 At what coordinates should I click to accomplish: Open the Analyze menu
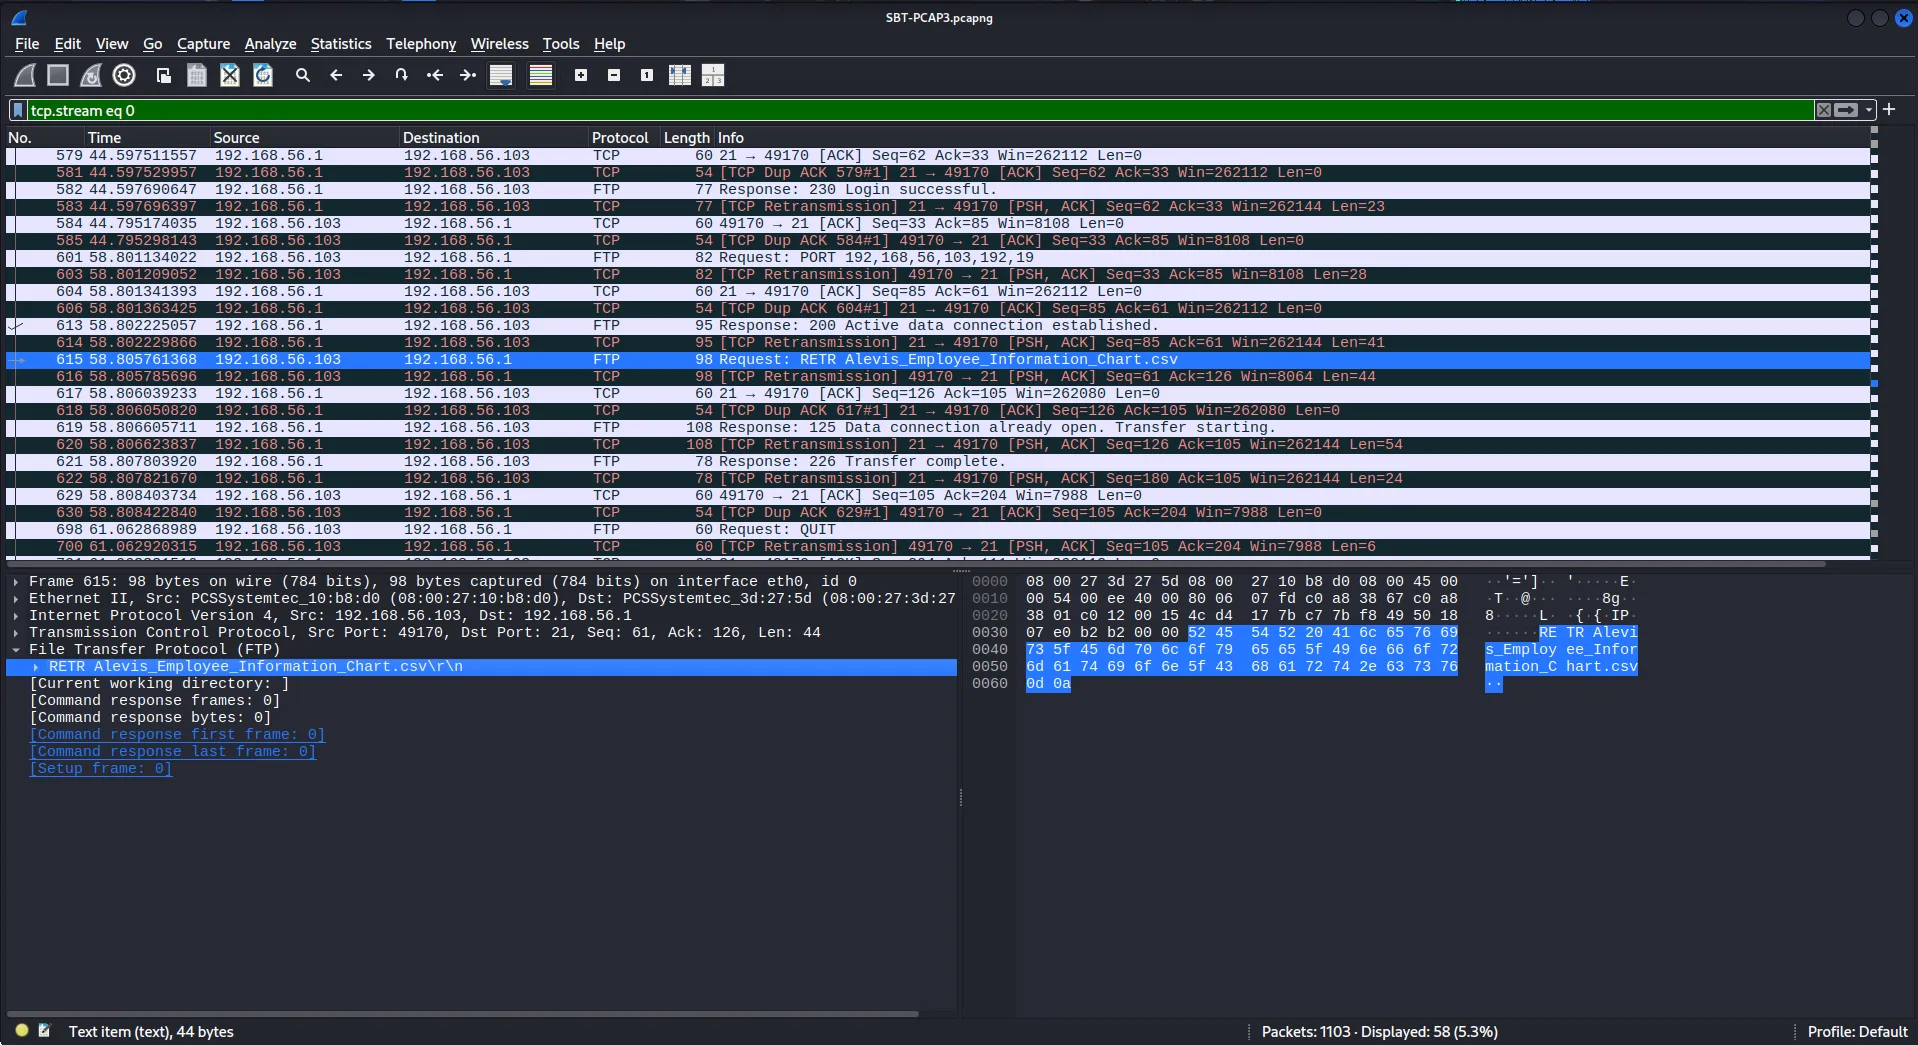point(270,44)
